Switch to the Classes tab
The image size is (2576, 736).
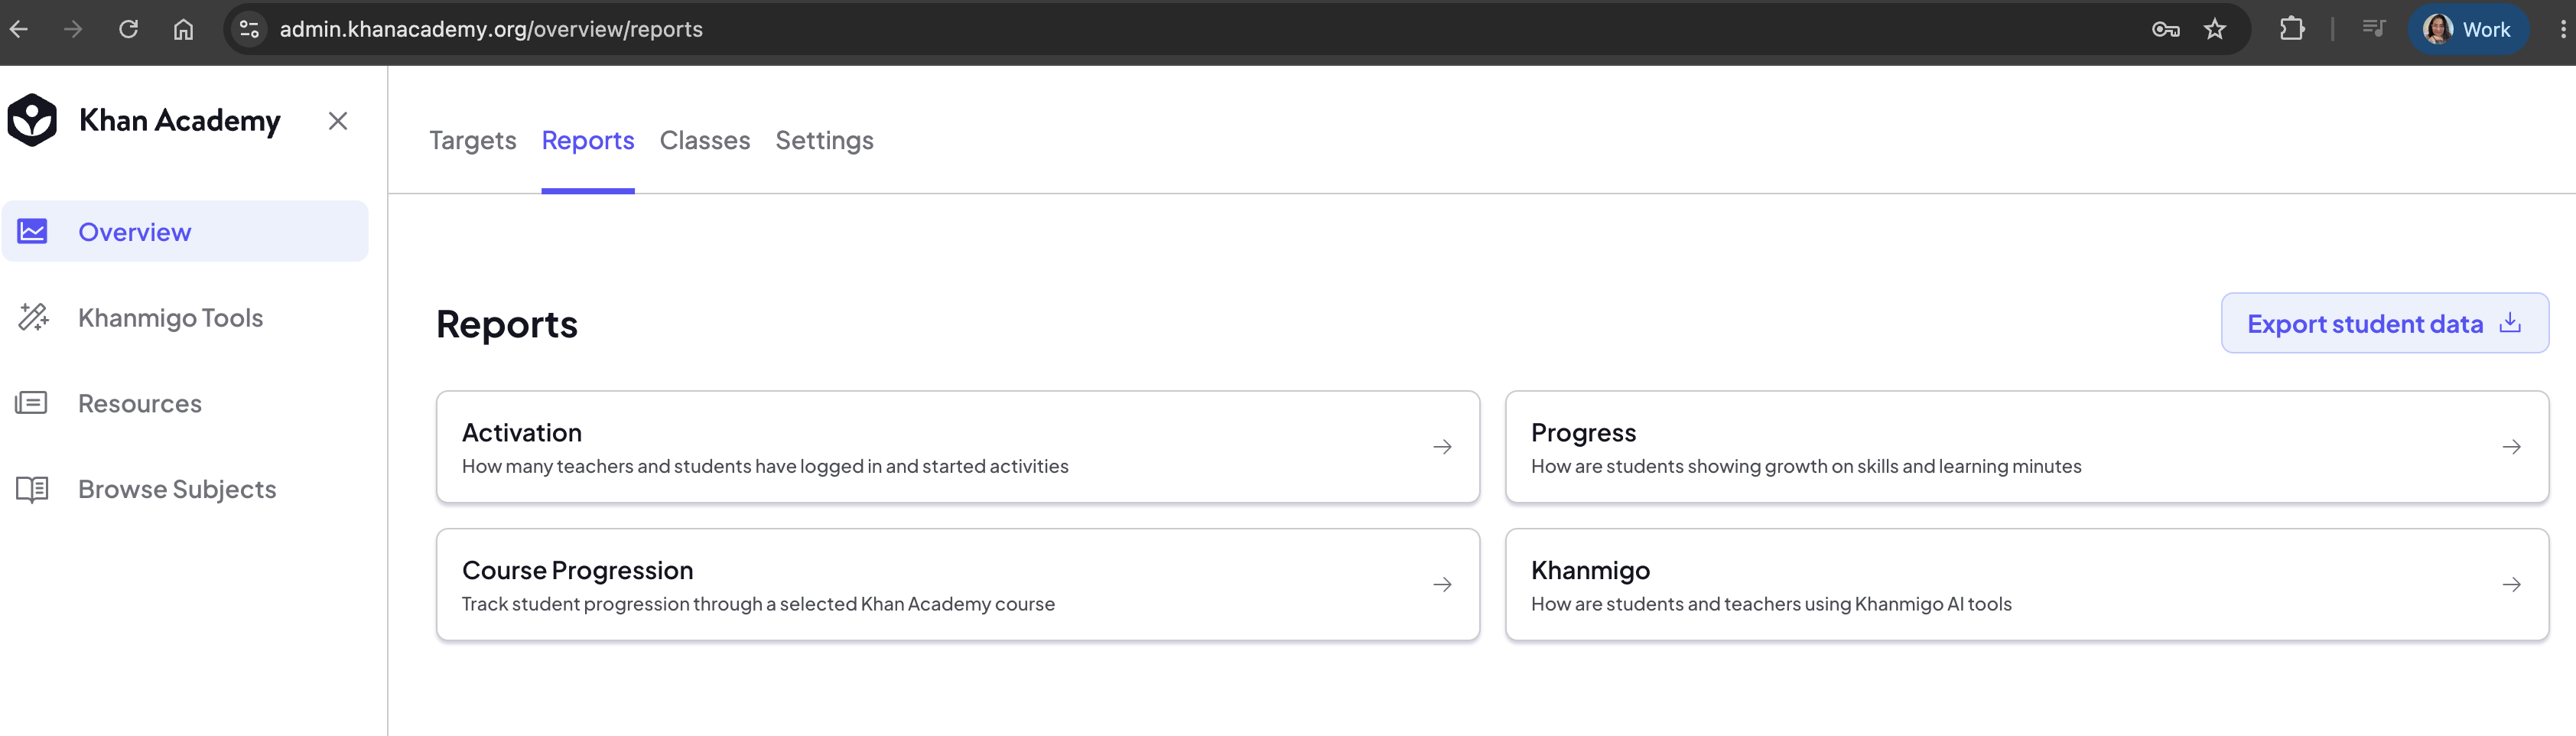pos(705,140)
